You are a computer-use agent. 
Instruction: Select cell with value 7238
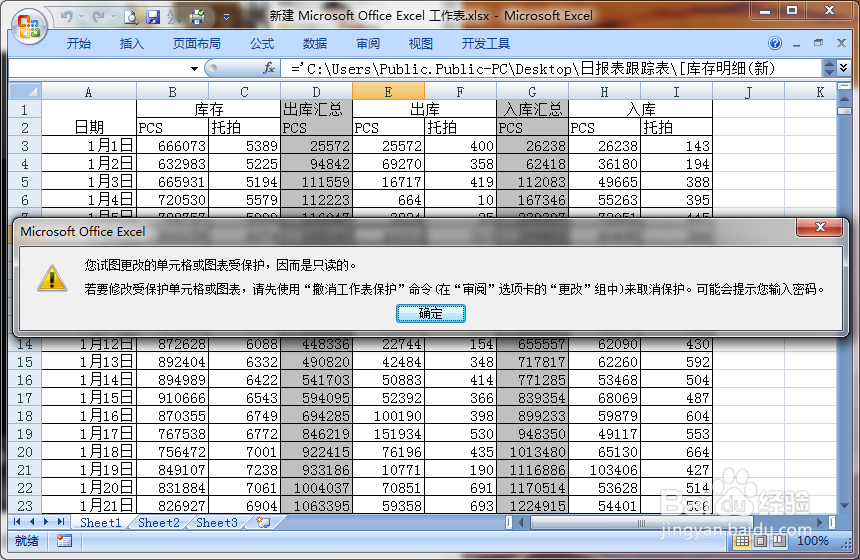[x=245, y=470]
